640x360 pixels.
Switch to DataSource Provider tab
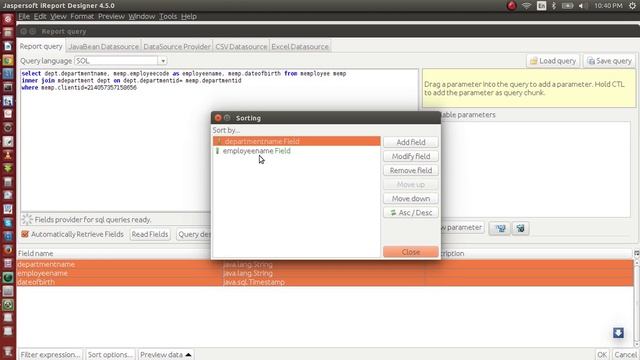[177, 47]
